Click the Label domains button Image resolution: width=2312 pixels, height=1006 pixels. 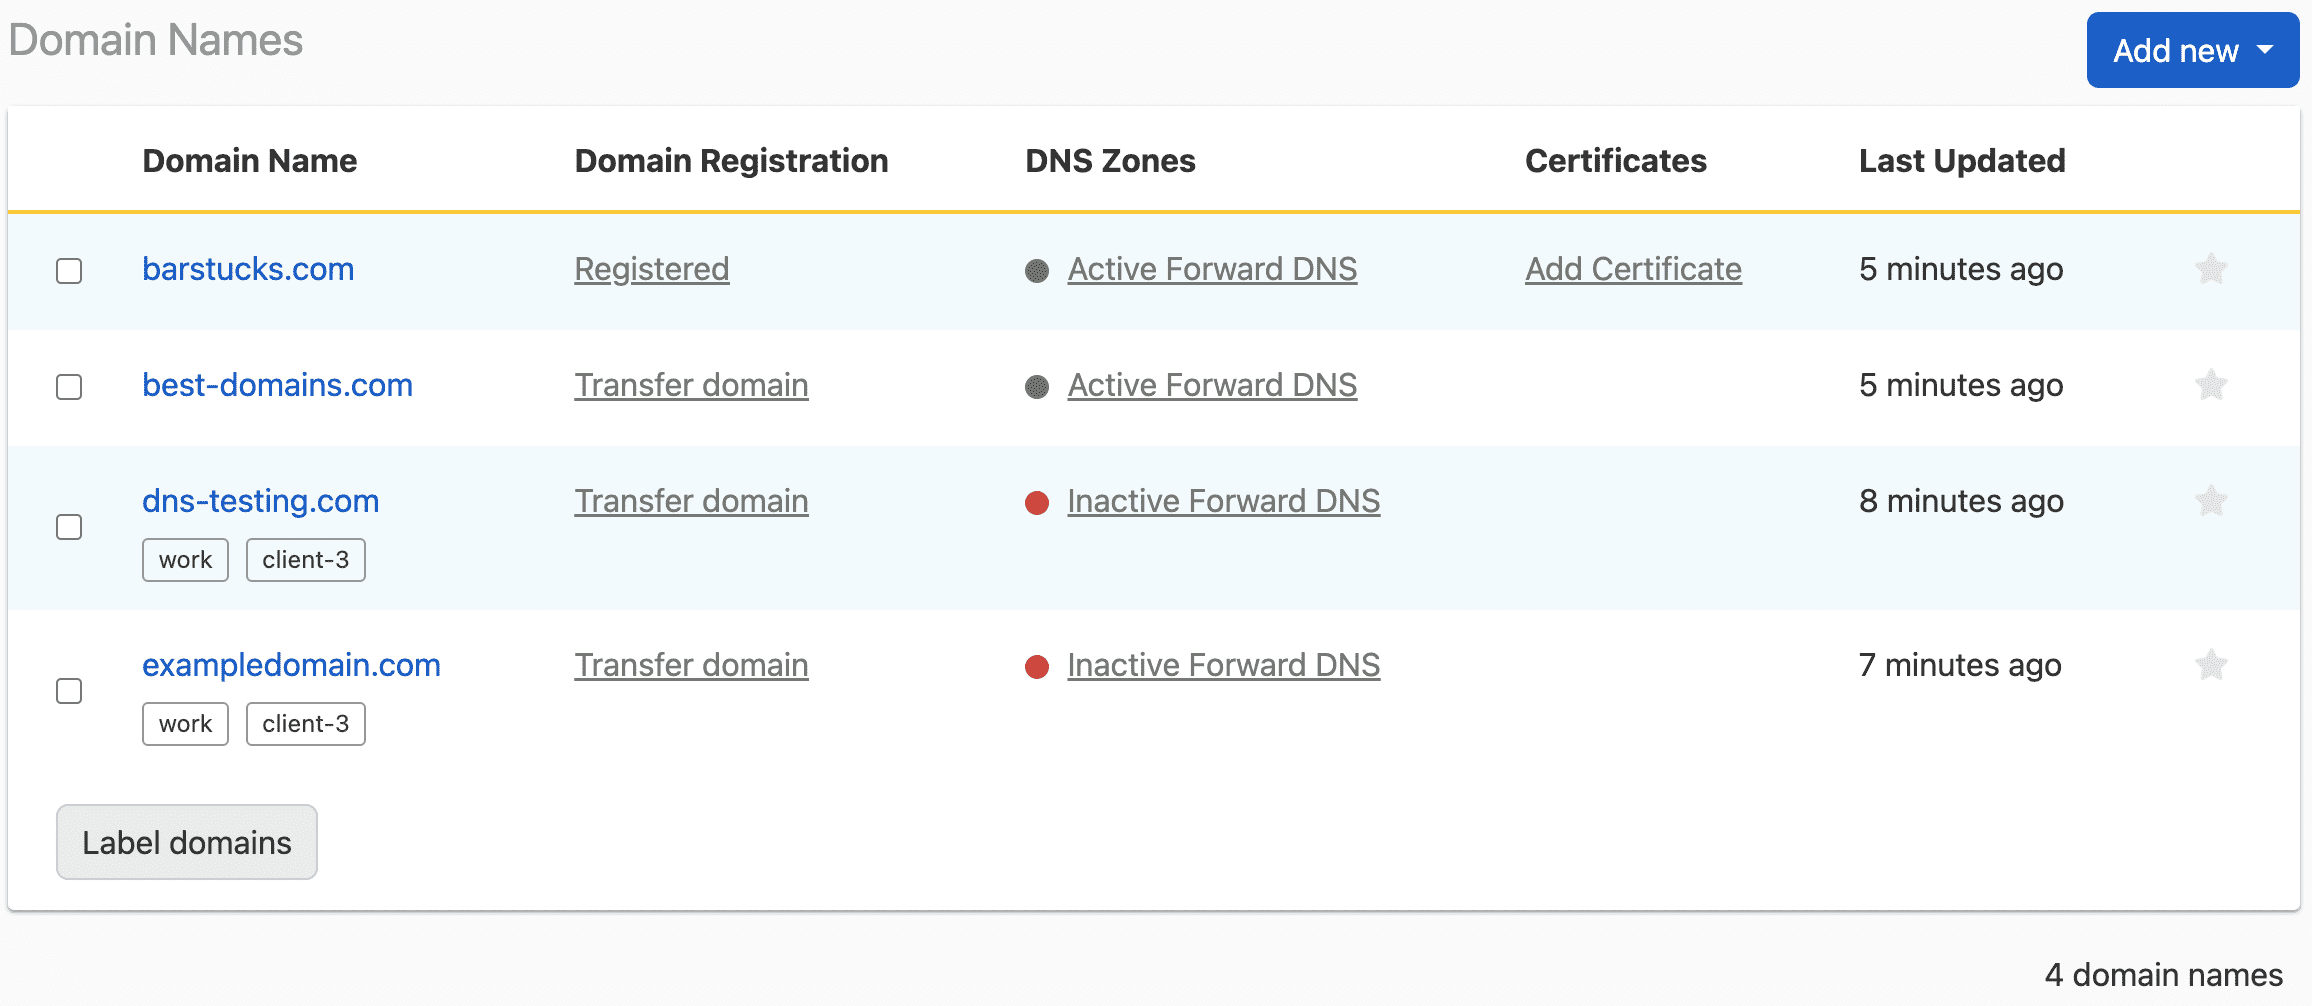[x=186, y=842]
